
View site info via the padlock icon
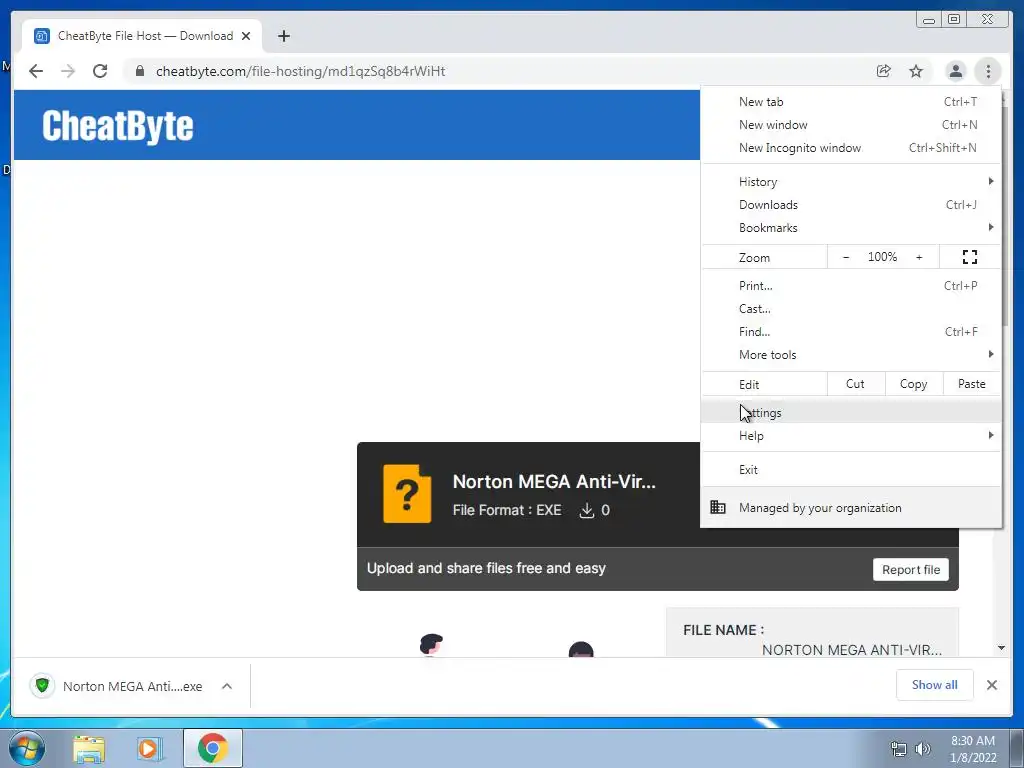click(140, 71)
